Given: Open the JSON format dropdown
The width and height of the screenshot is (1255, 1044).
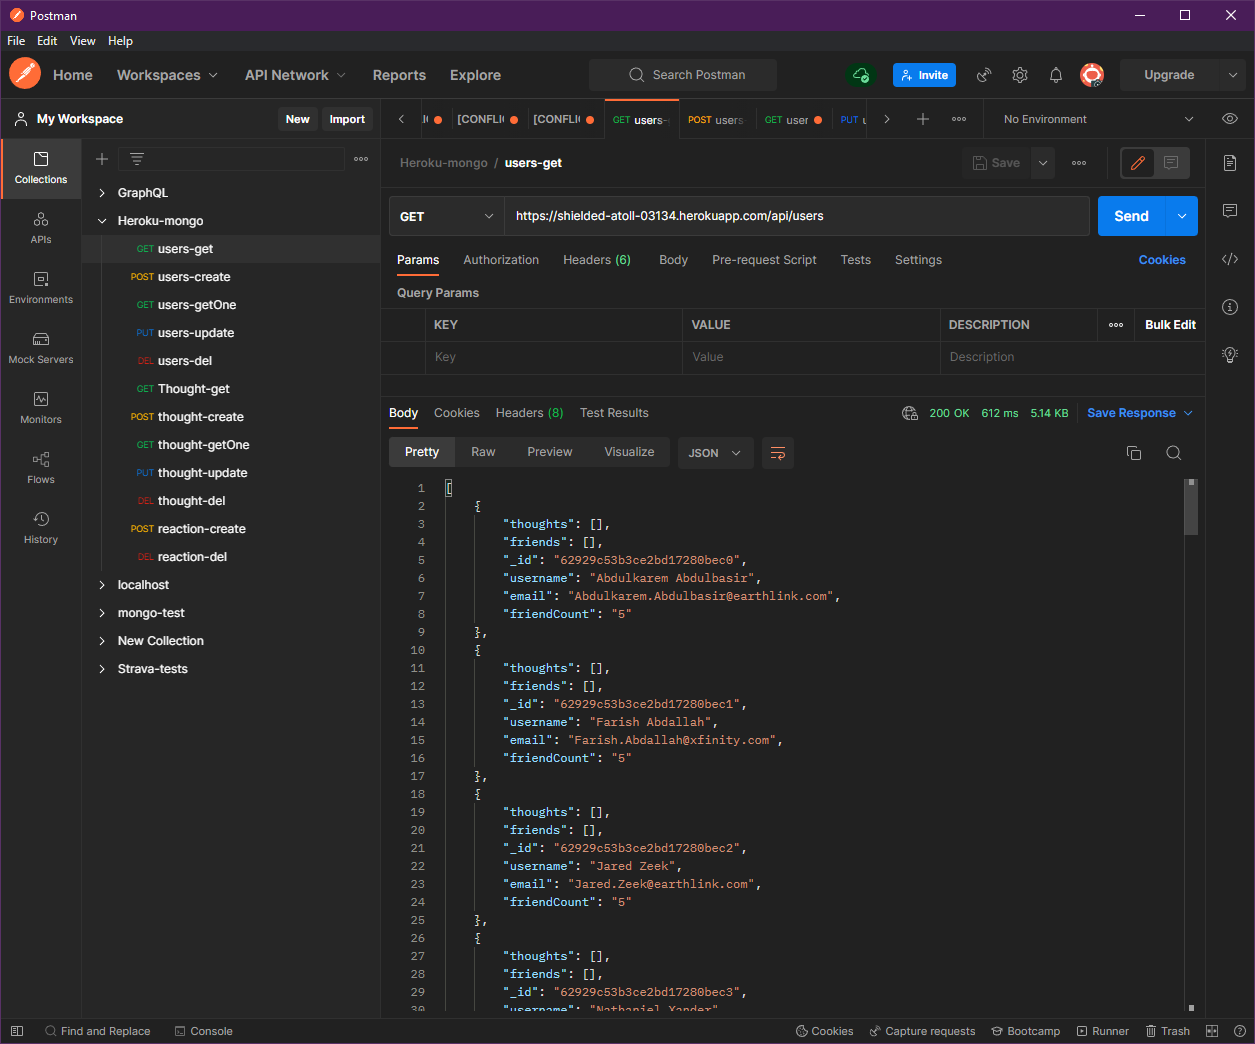Looking at the screenshot, I should pyautogui.click(x=716, y=452).
